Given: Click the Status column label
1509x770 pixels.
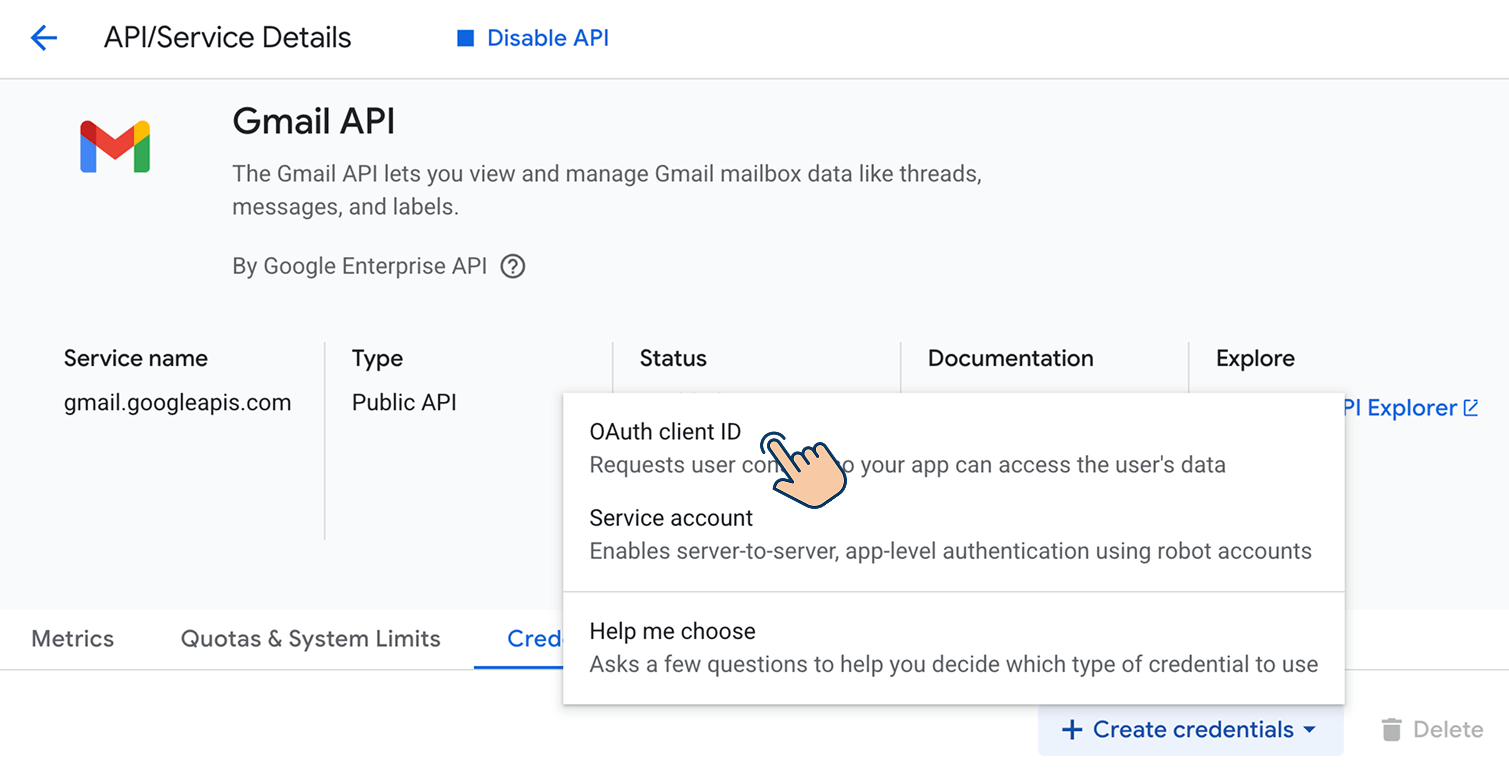Looking at the screenshot, I should coord(673,359).
